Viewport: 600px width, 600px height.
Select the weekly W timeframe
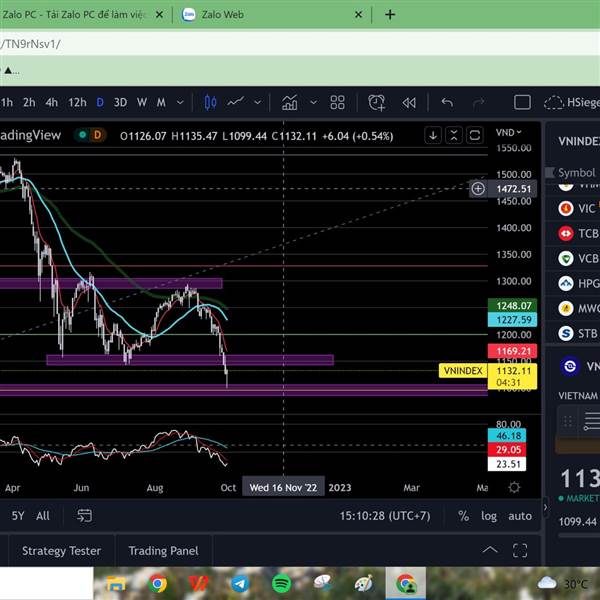click(142, 103)
